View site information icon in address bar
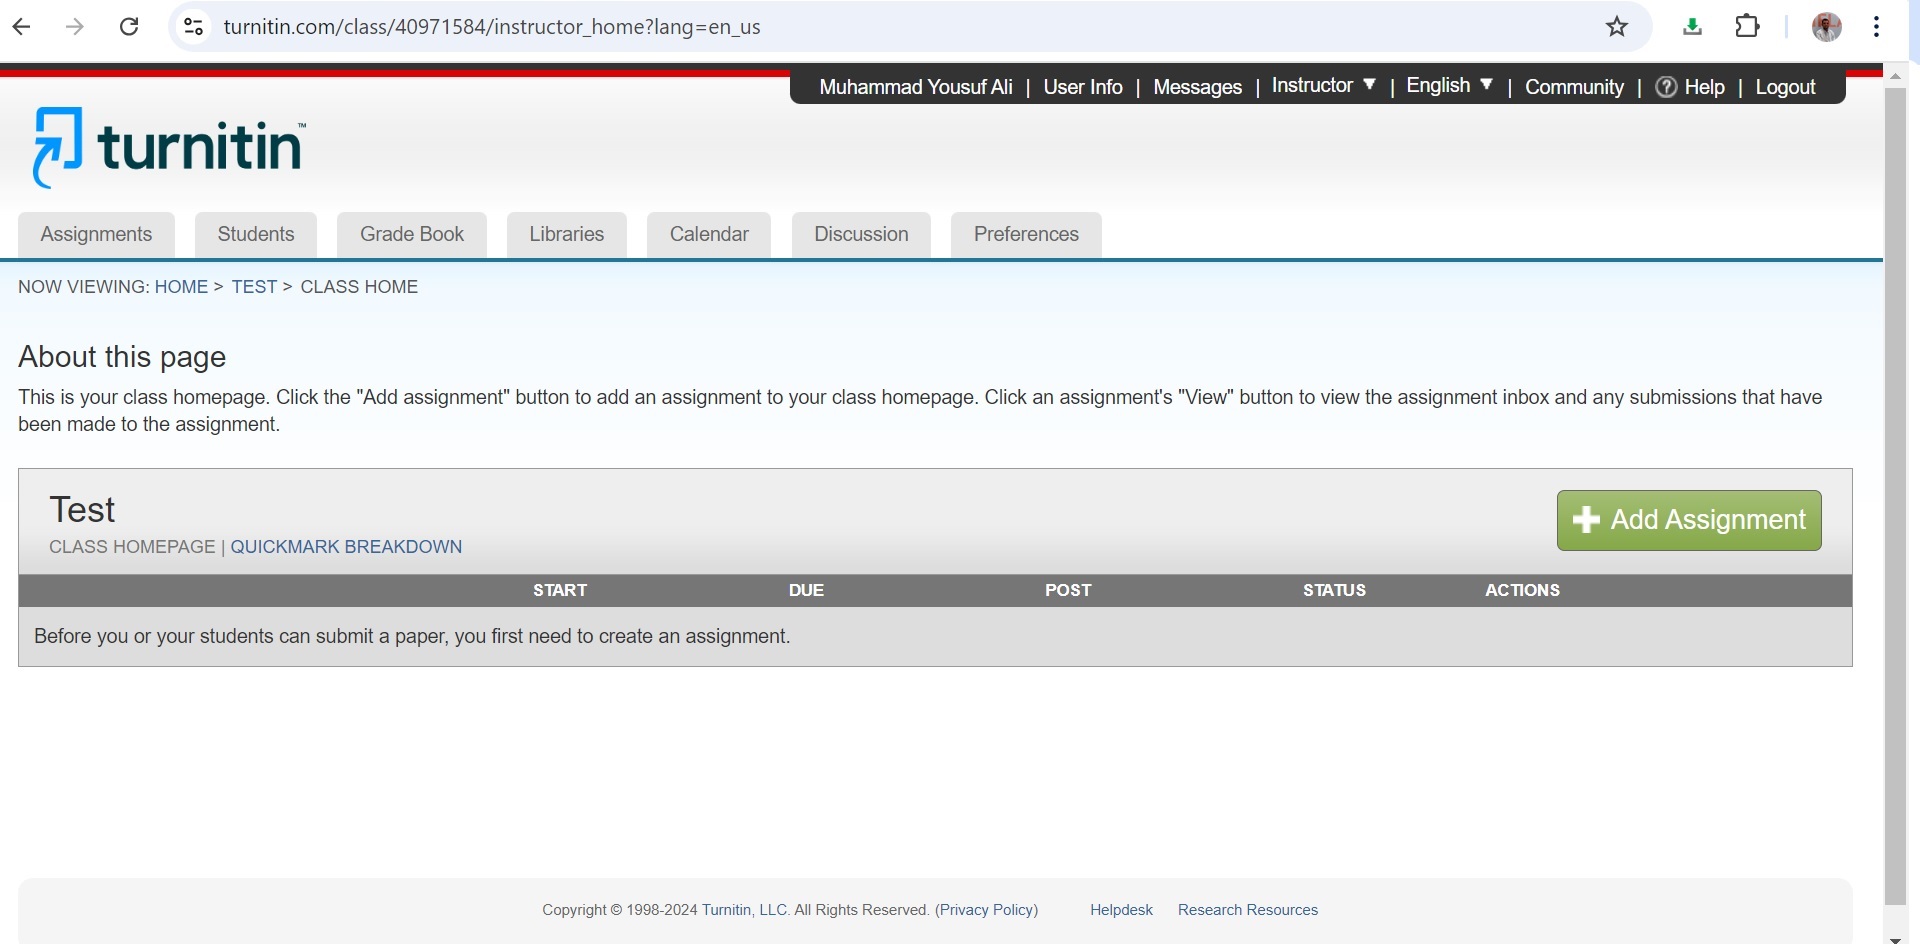Screen dimensions: 1920x944 coord(194,27)
